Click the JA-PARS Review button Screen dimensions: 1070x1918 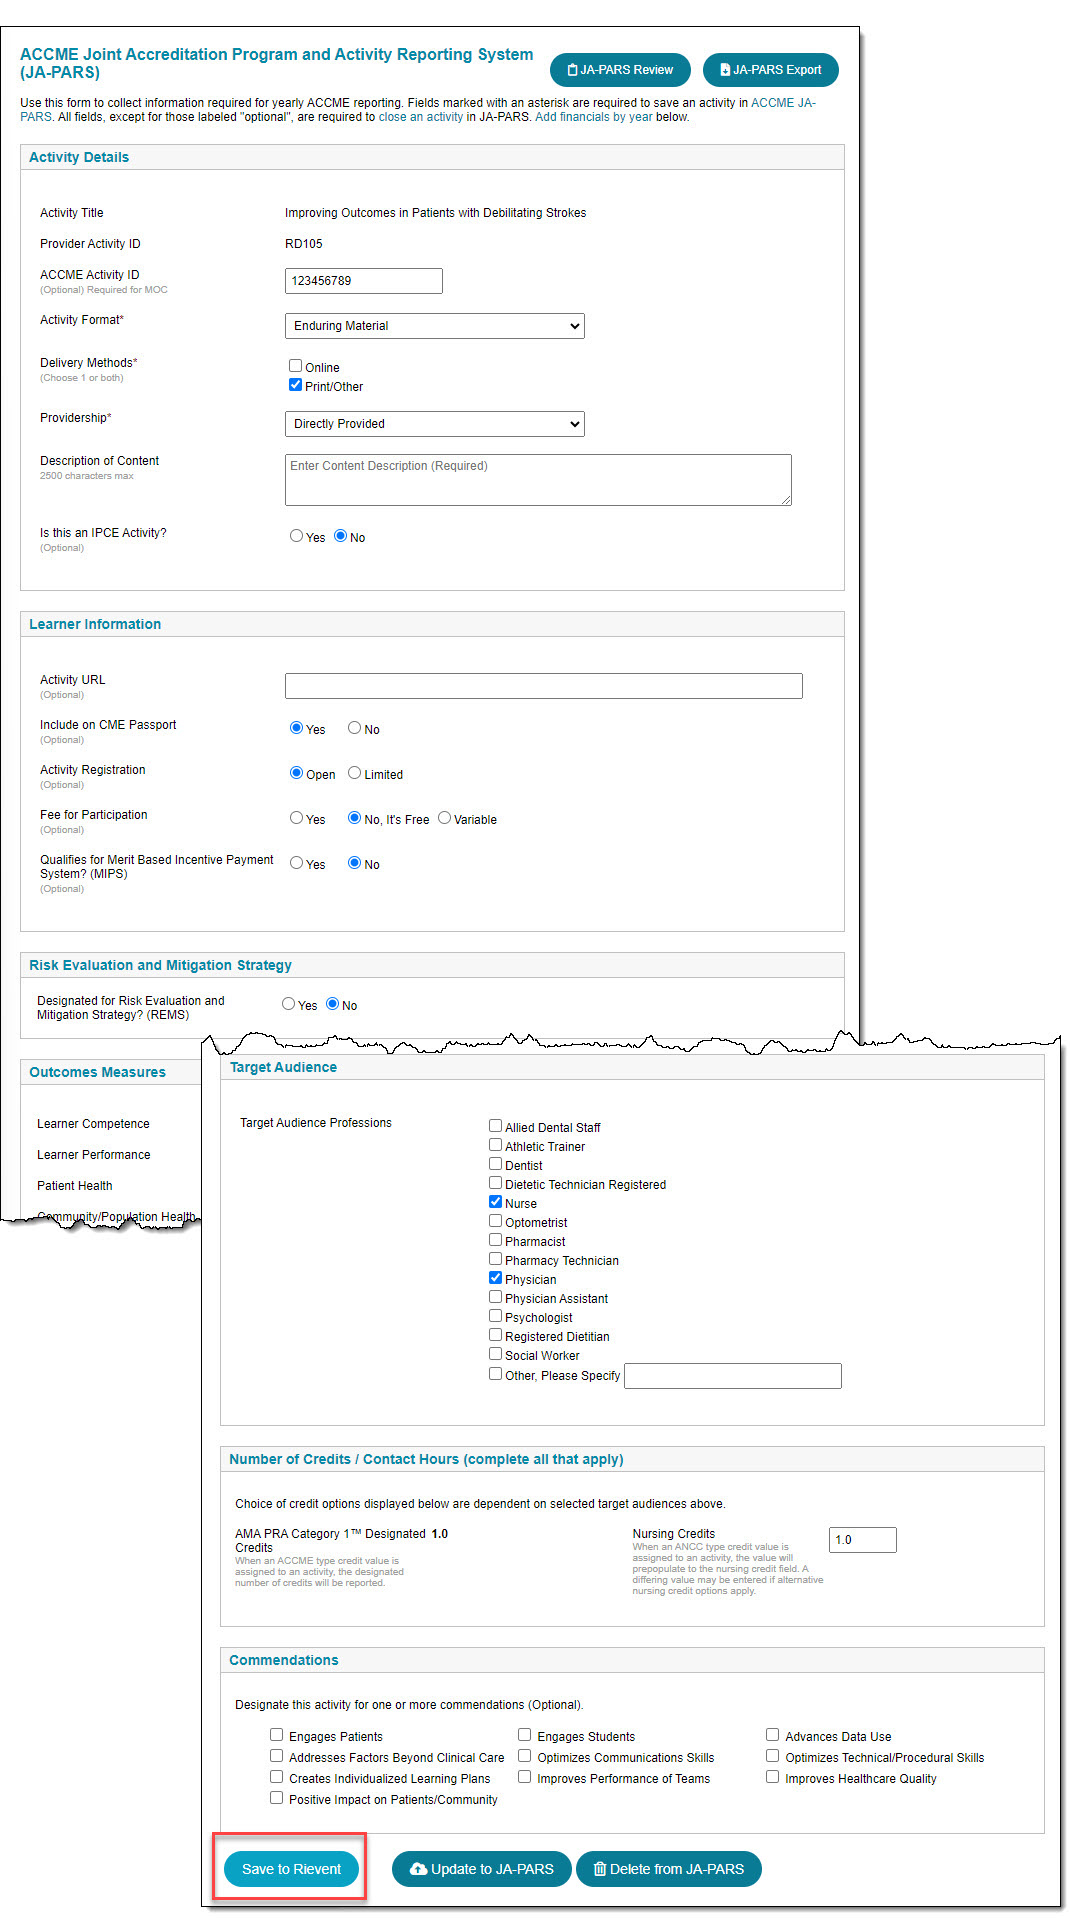(x=620, y=70)
